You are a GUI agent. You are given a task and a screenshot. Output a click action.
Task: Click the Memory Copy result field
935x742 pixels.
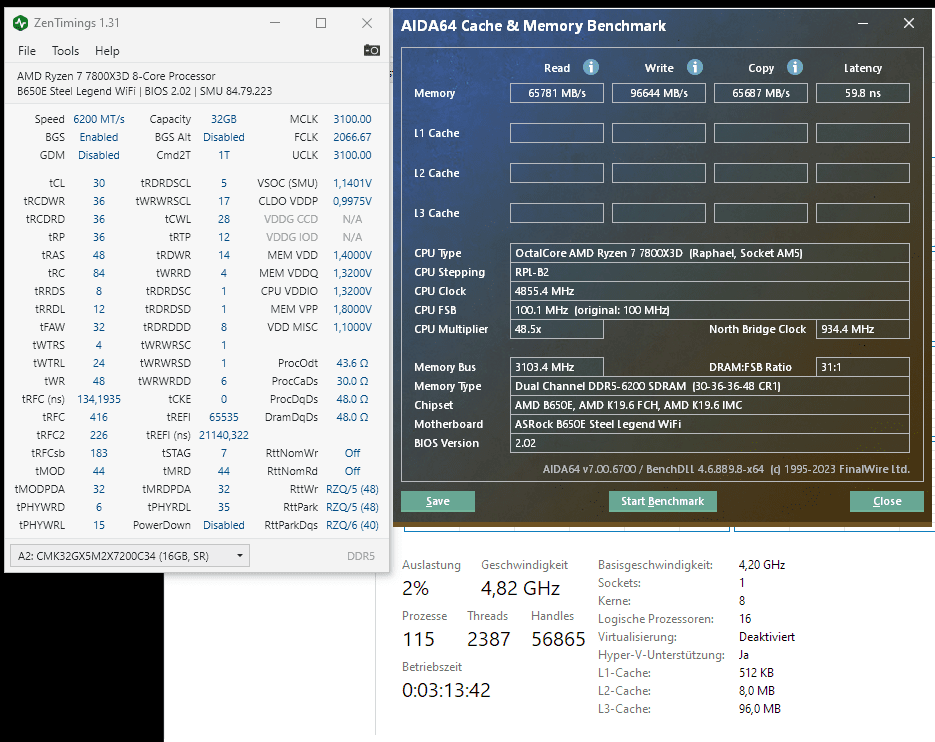click(x=761, y=93)
